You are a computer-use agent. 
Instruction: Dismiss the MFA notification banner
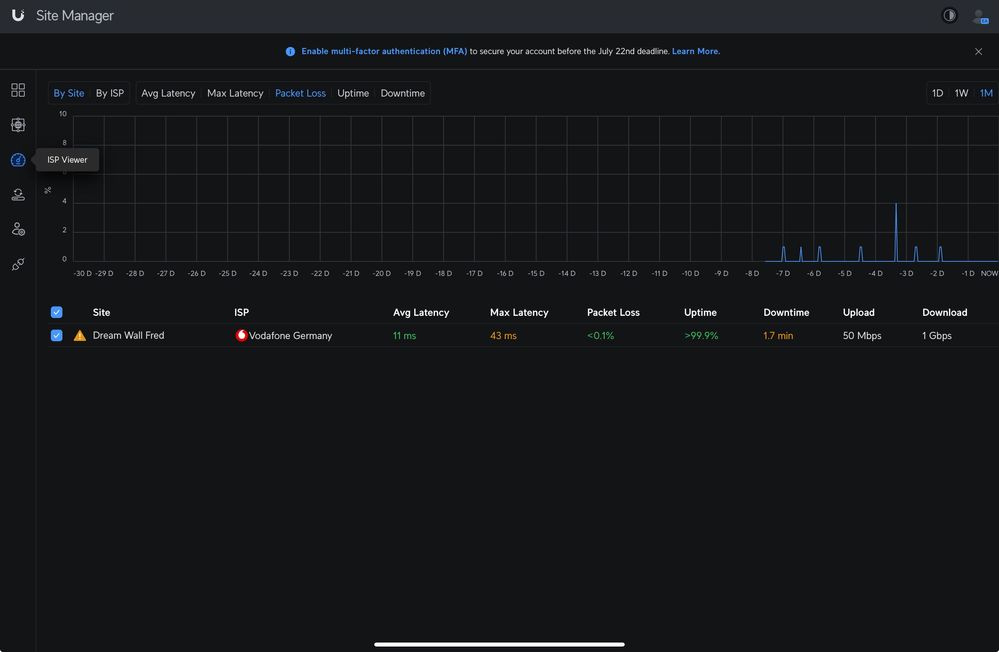point(978,51)
